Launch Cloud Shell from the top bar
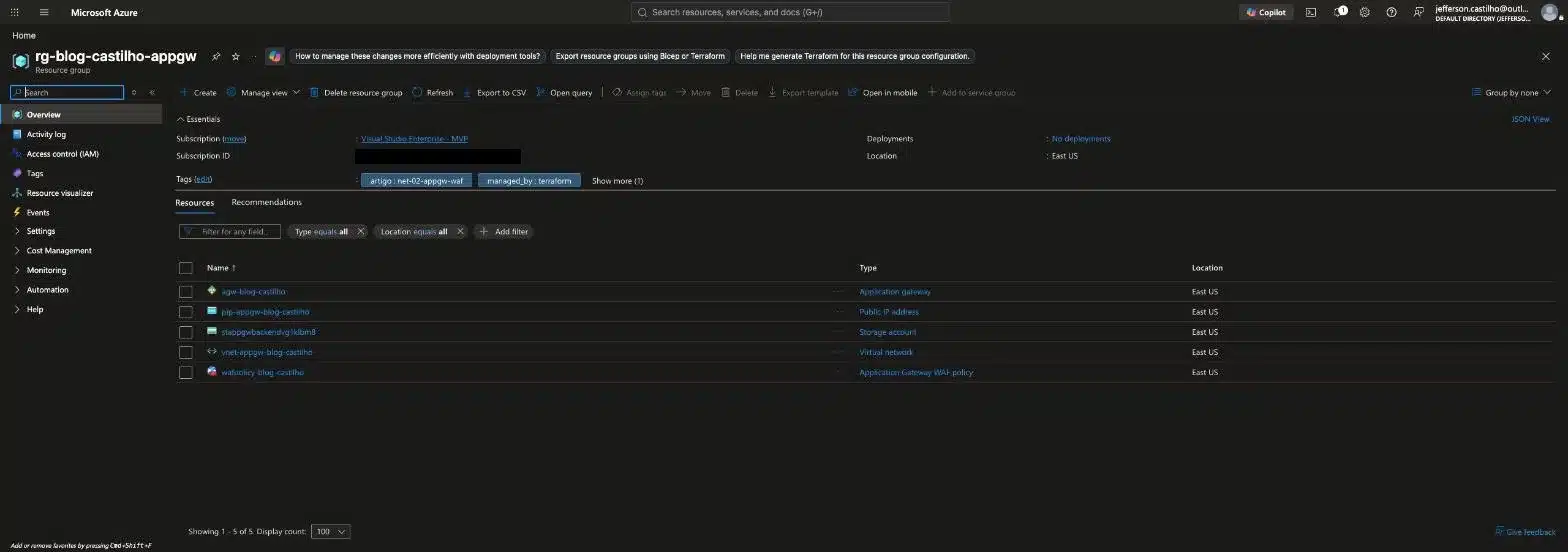Viewport: 1568px width, 552px height. [x=1311, y=12]
